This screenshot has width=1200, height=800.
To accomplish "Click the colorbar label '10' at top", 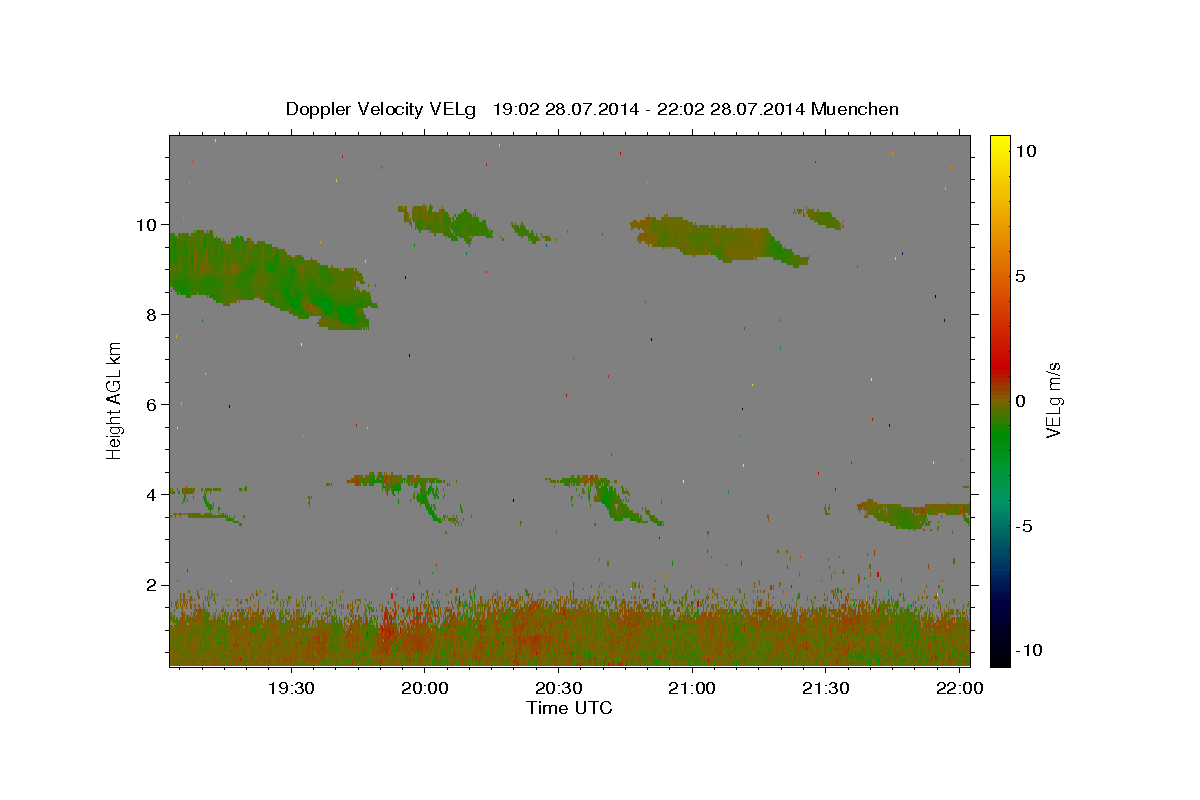I will pos(1026,150).
